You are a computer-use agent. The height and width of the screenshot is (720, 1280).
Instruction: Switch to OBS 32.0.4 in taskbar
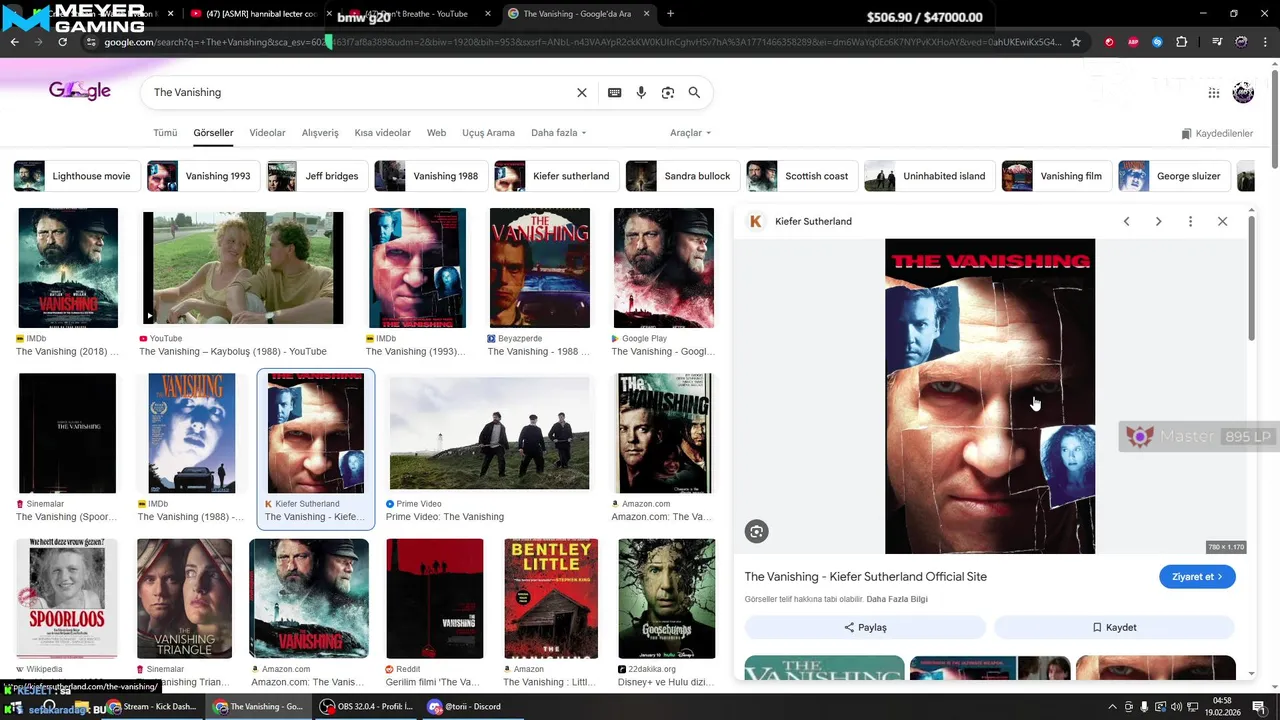365,706
